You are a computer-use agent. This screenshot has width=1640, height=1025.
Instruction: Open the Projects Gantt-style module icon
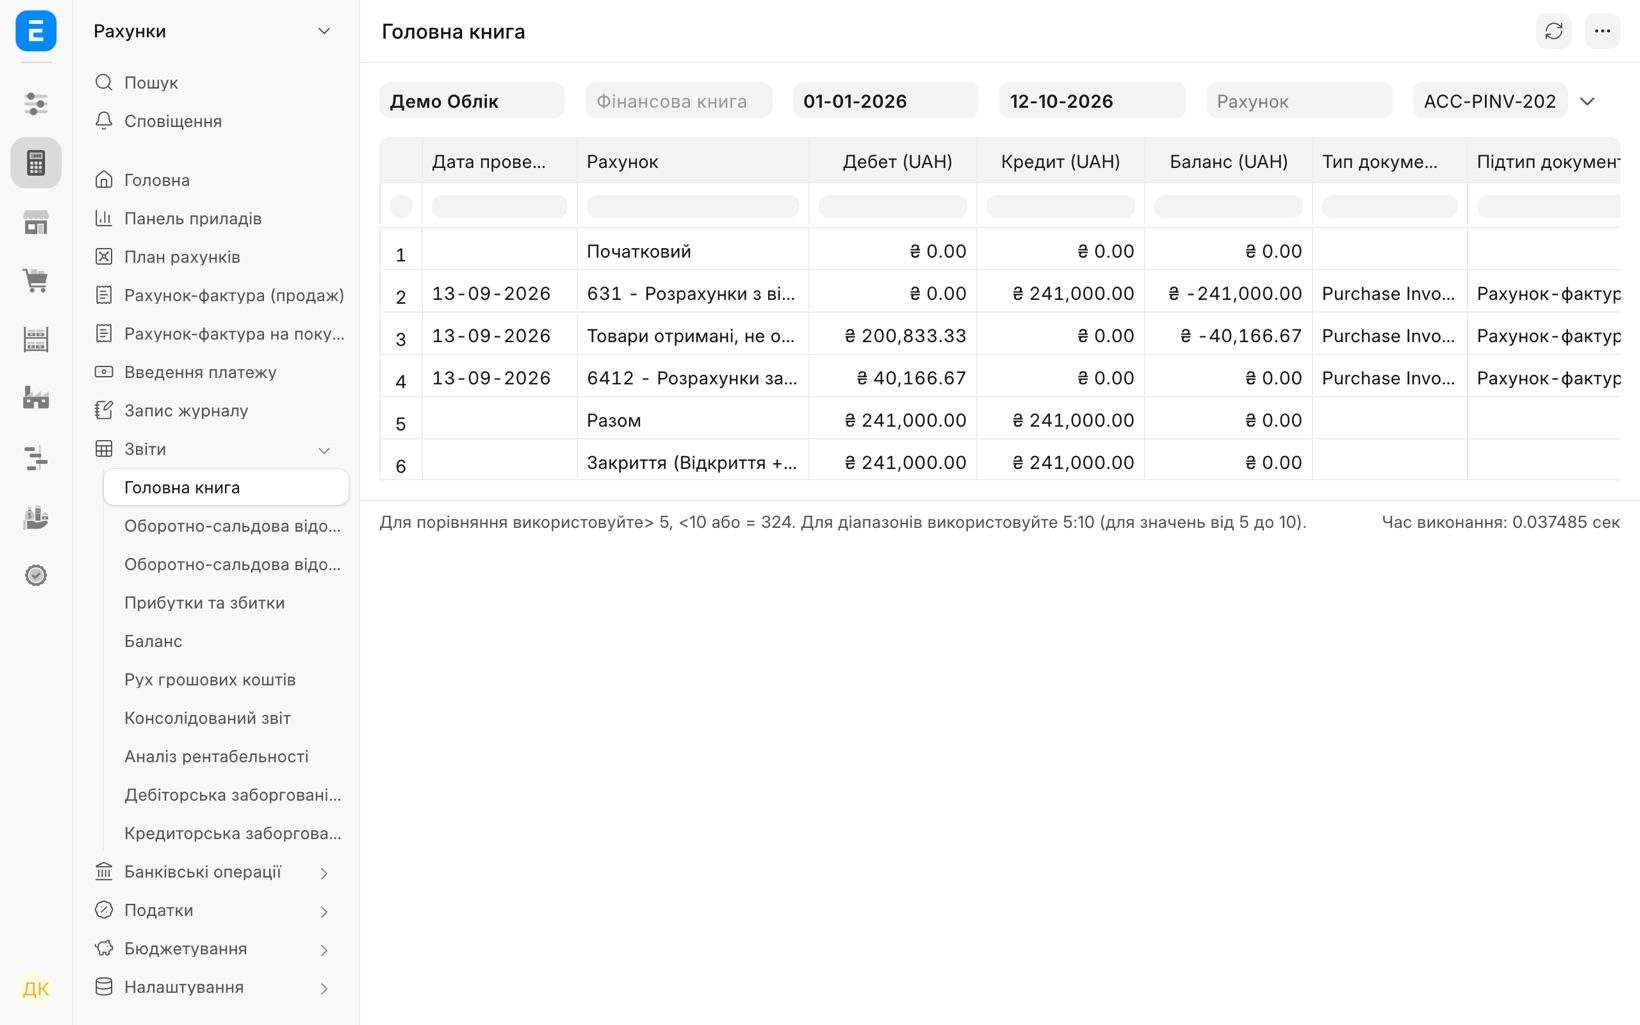click(x=36, y=458)
